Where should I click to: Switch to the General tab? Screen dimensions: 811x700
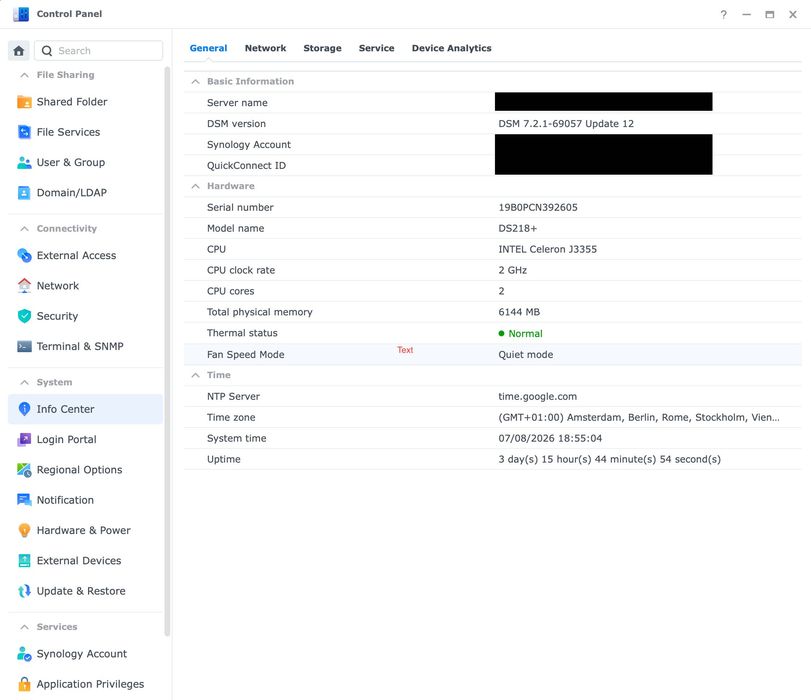click(x=208, y=48)
